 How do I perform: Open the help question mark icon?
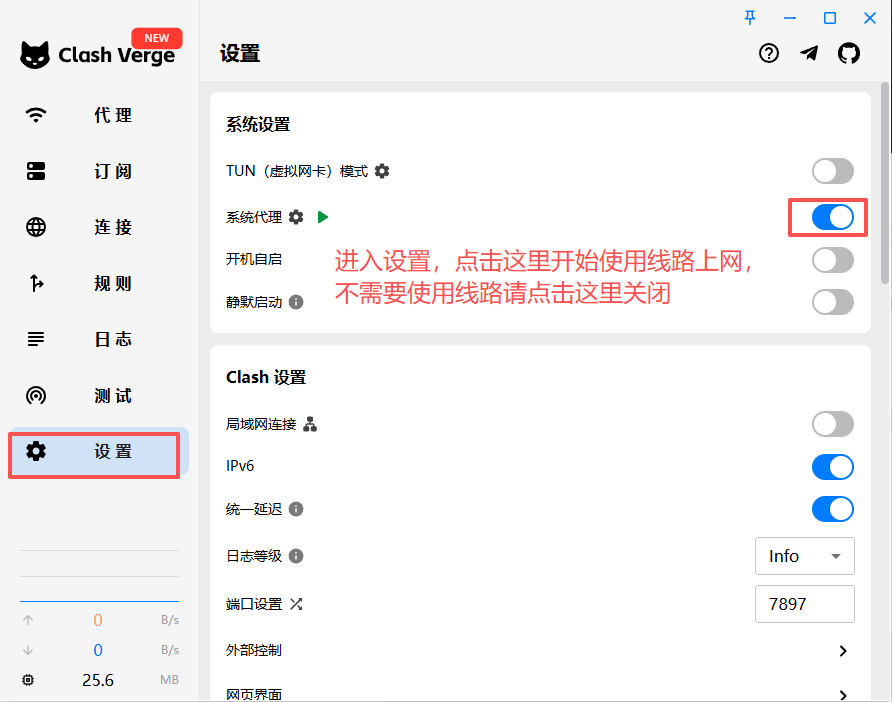pyautogui.click(x=769, y=54)
